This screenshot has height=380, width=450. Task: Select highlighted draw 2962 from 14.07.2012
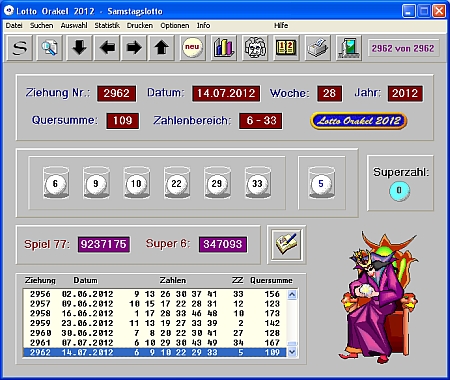pos(155,352)
